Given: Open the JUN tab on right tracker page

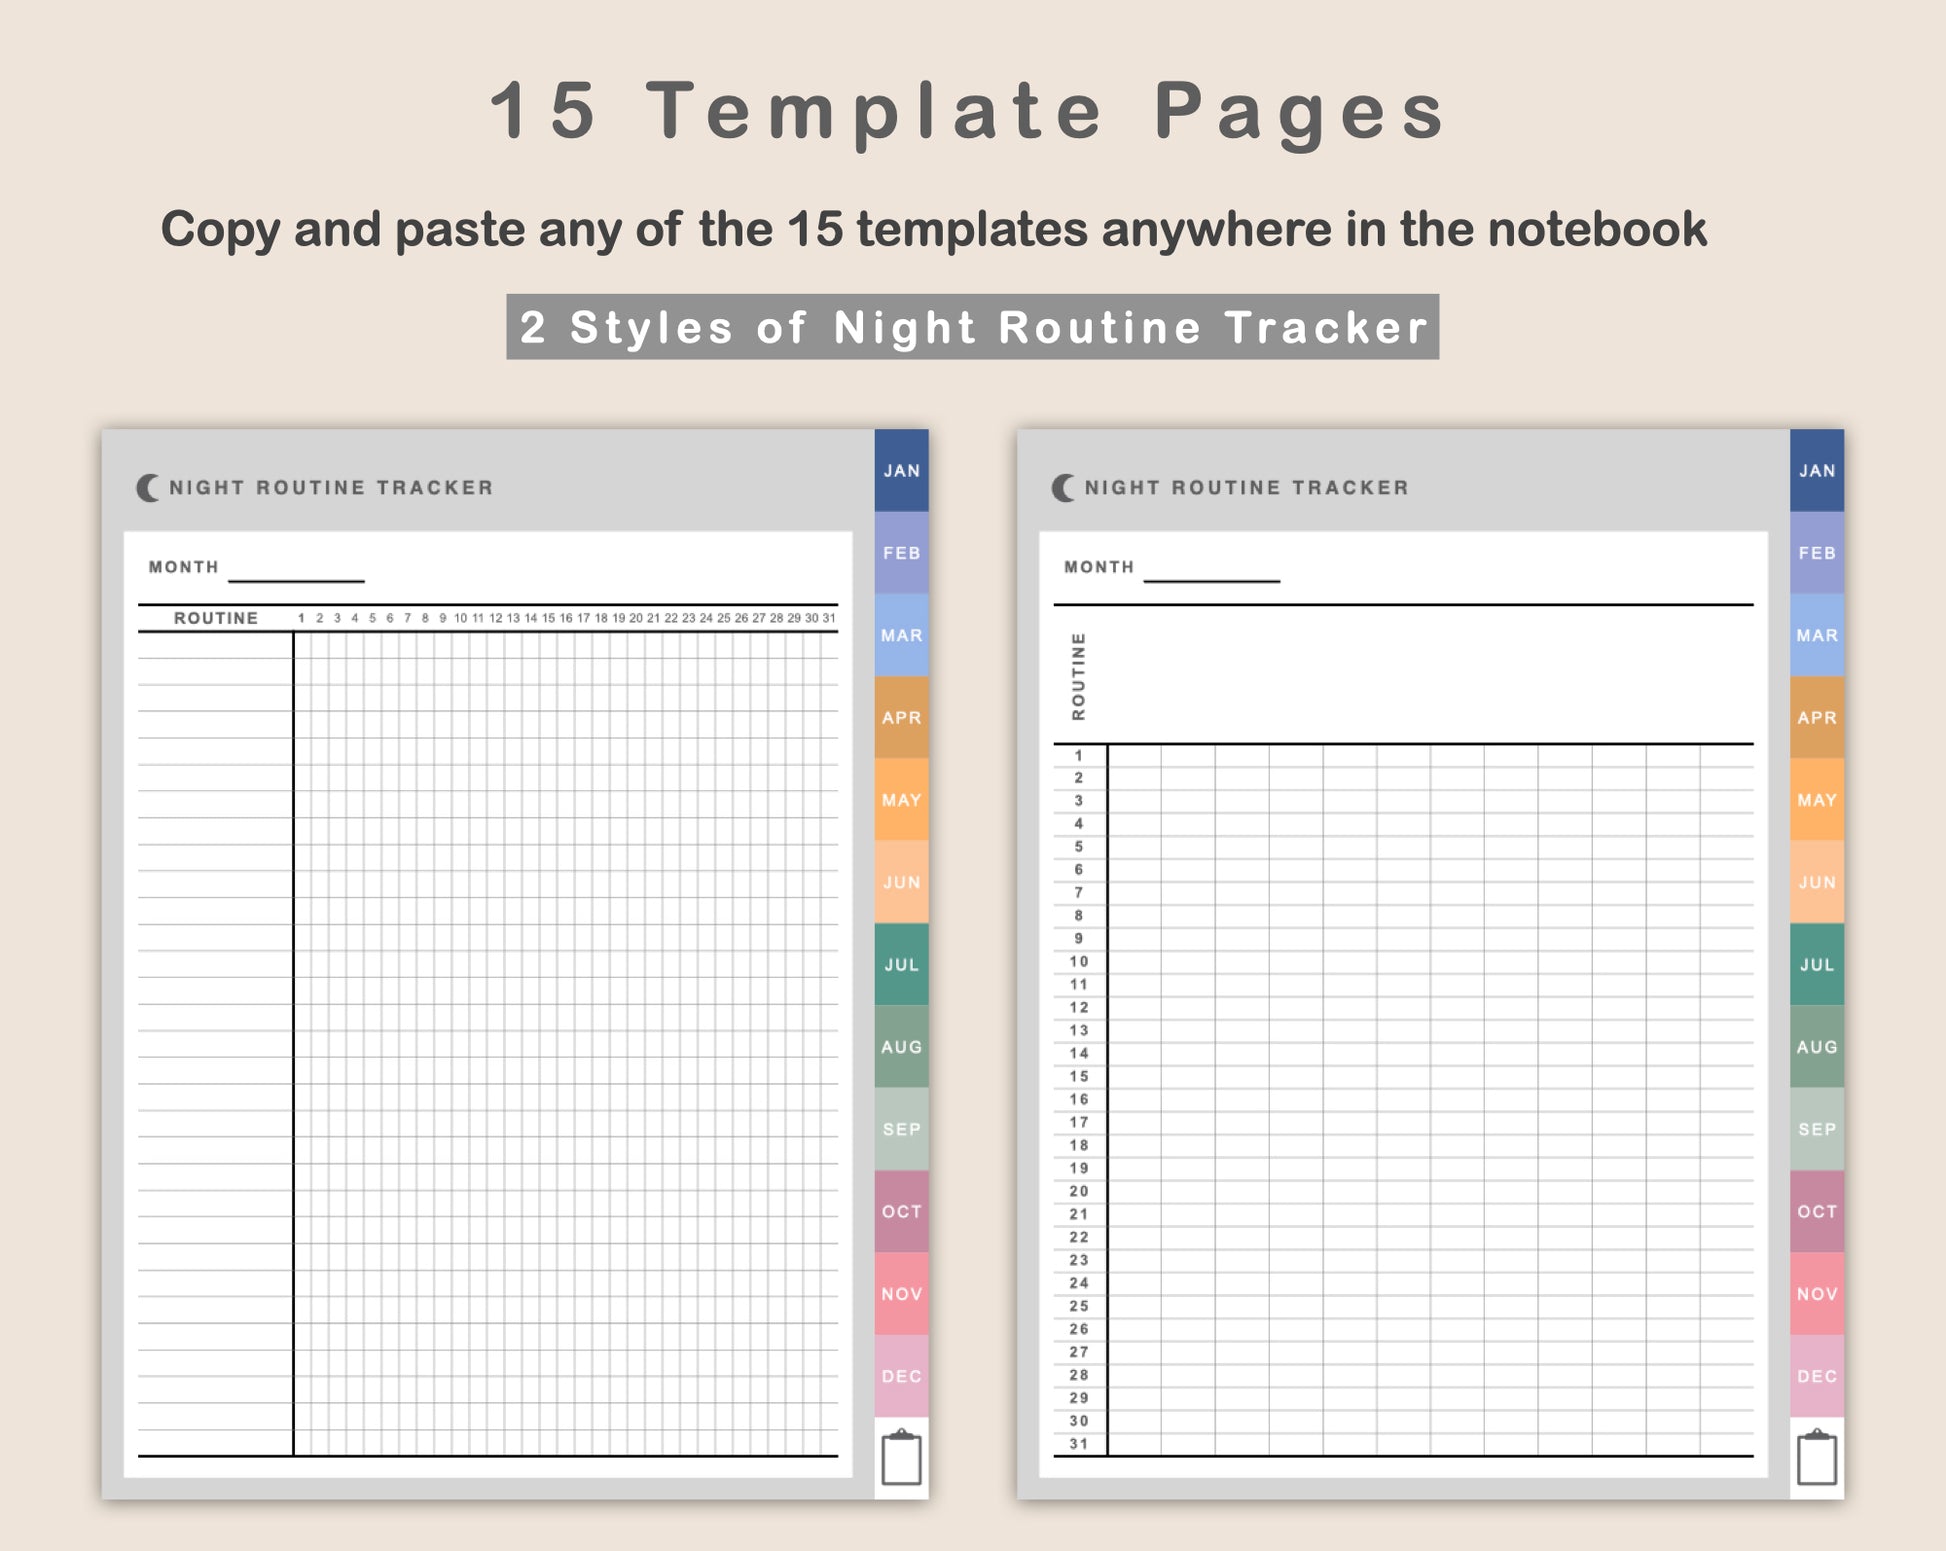Looking at the screenshot, I should click(x=1817, y=882).
